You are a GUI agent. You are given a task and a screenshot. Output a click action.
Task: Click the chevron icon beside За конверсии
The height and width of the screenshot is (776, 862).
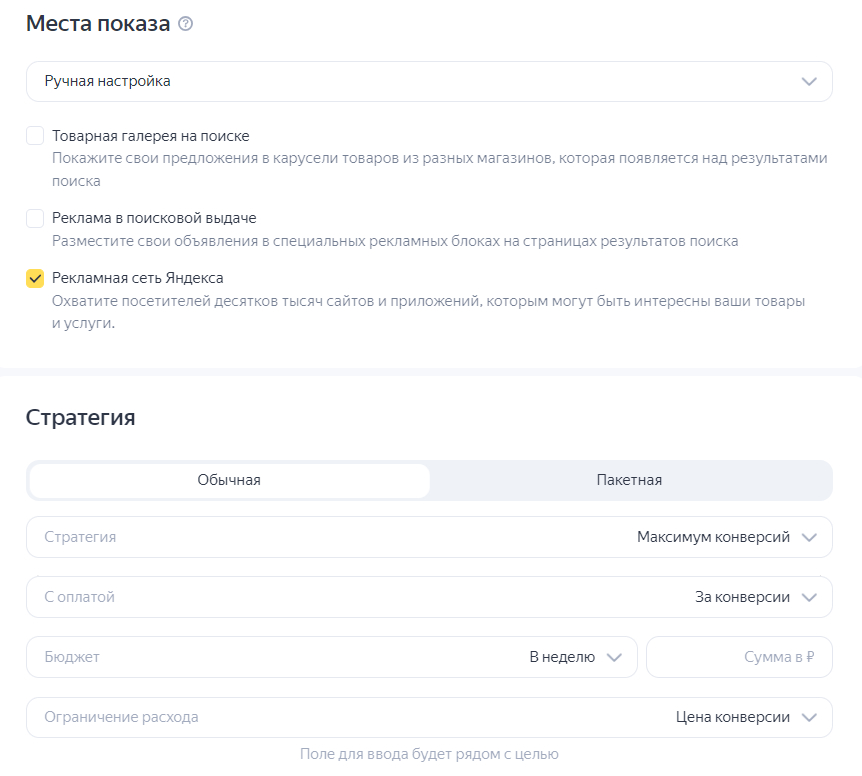pos(810,597)
